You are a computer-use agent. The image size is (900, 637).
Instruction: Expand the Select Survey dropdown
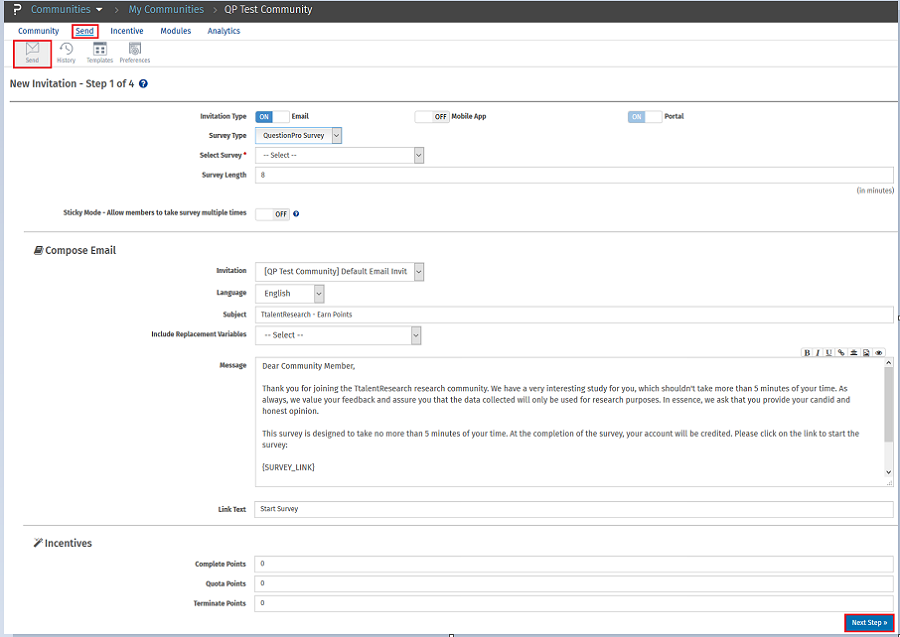tap(419, 155)
